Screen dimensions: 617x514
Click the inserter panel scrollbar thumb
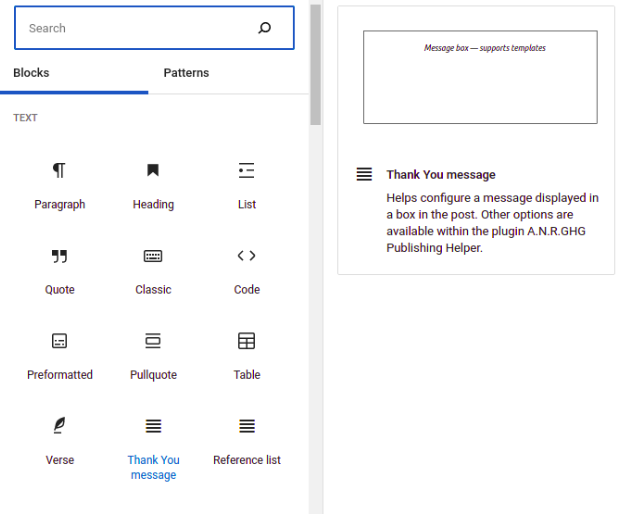pos(316,65)
